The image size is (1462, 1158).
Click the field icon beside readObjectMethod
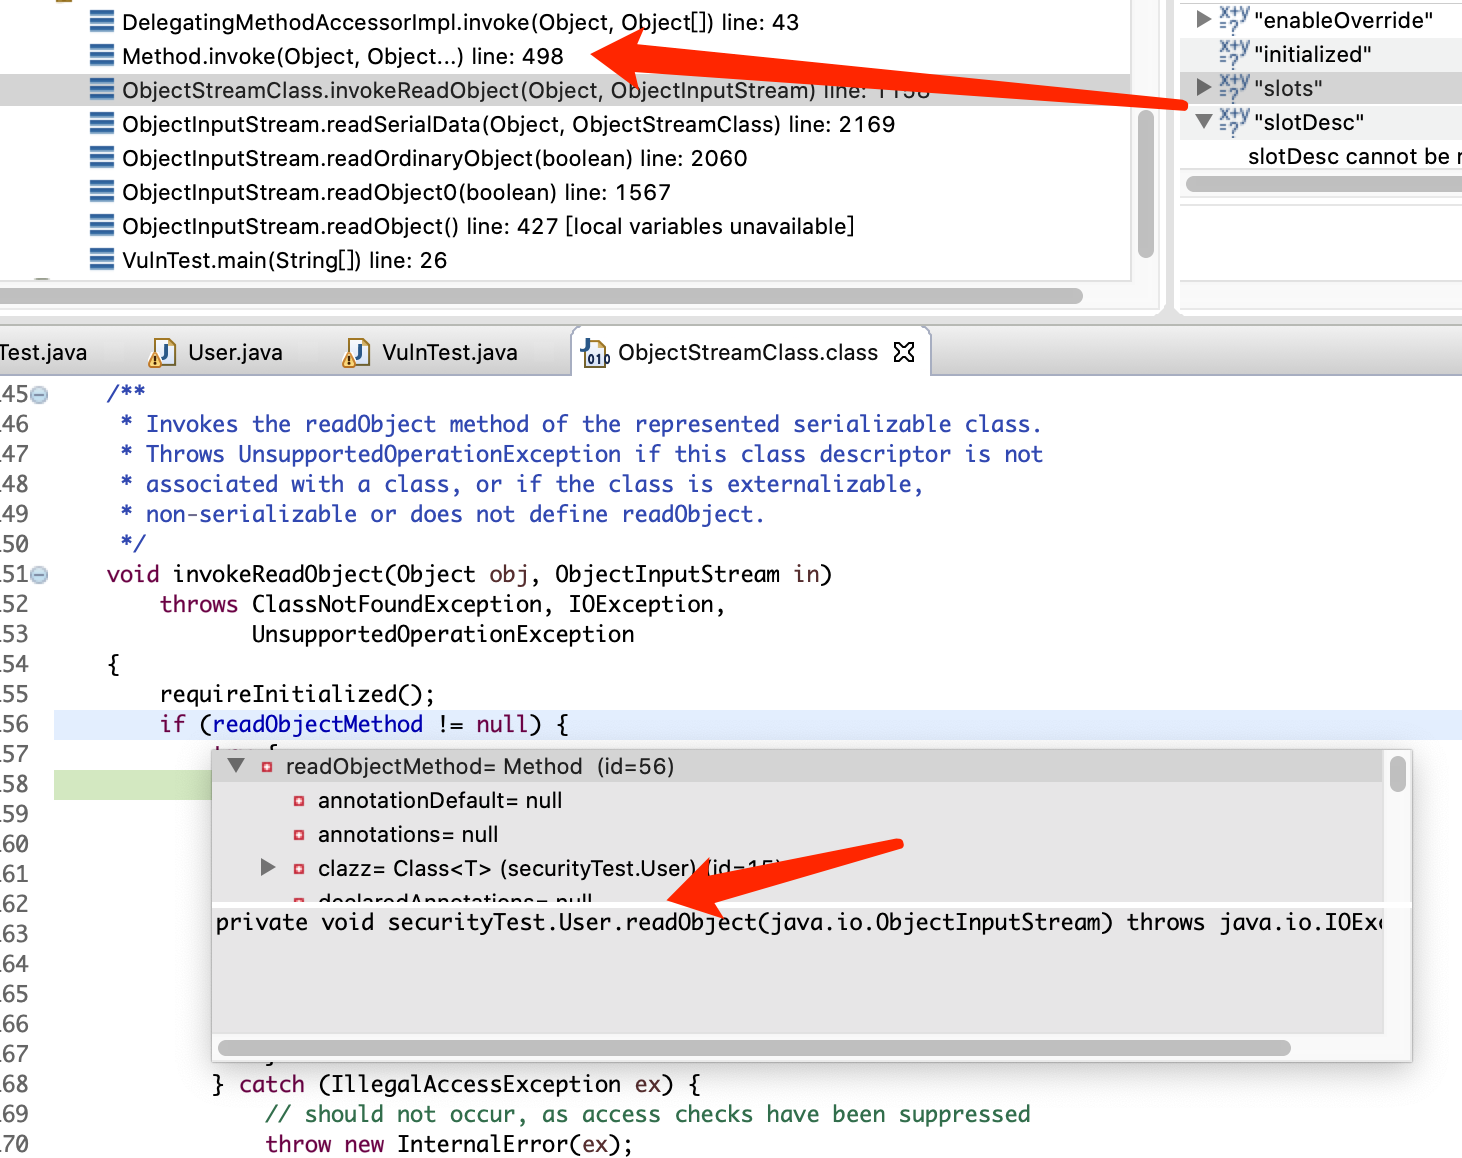point(267,767)
